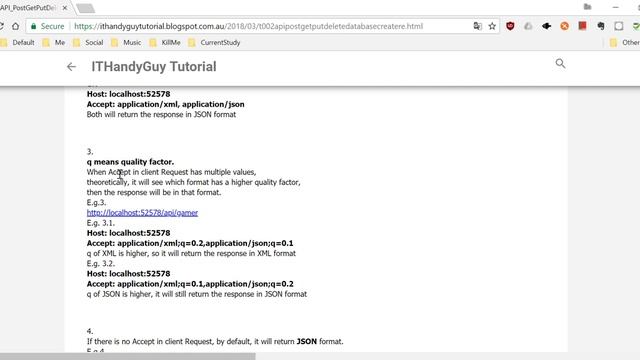Open the CurrentStudy bookmarks folder
The image size is (640, 360).
pyautogui.click(x=214, y=42)
